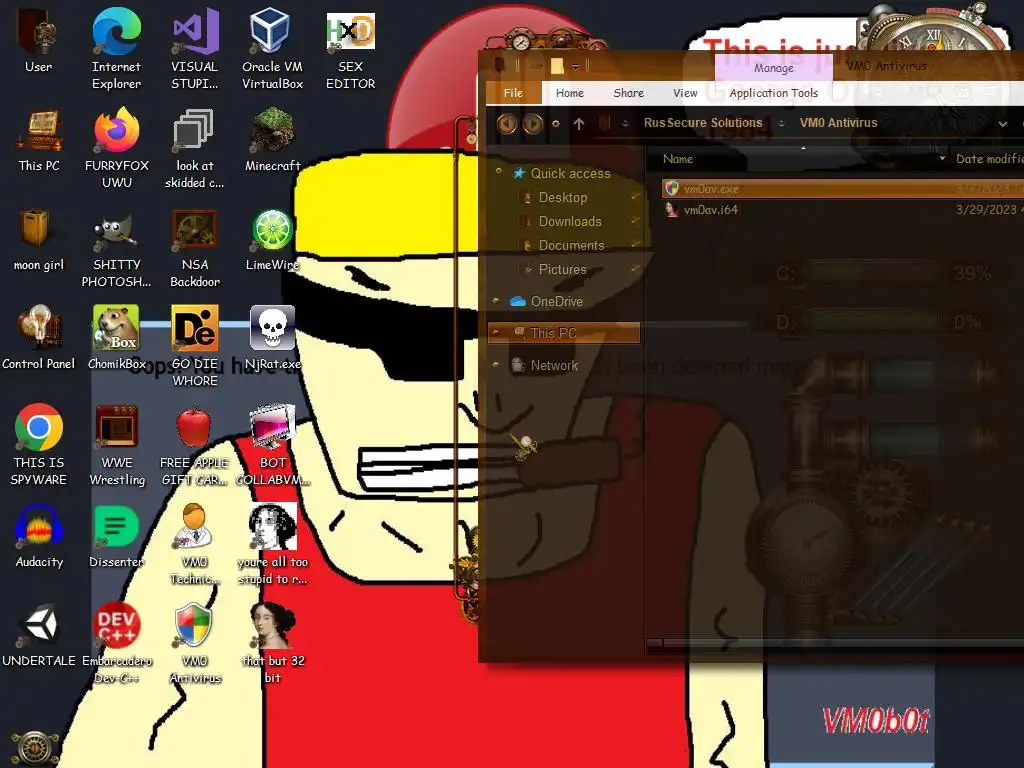
Task: Go forward with Explorer Forward button
Action: (x=533, y=123)
